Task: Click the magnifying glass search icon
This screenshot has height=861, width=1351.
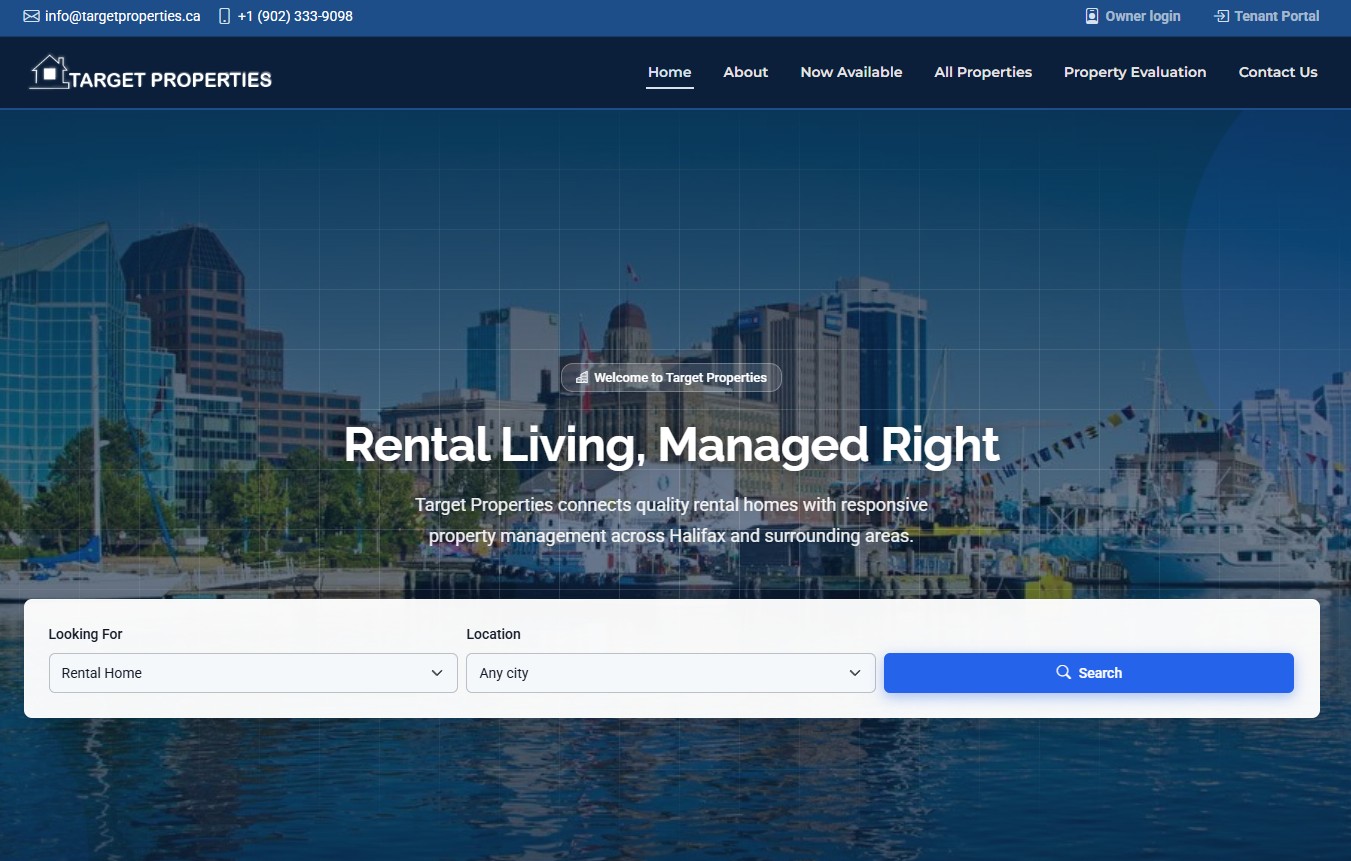Action: click(1064, 672)
